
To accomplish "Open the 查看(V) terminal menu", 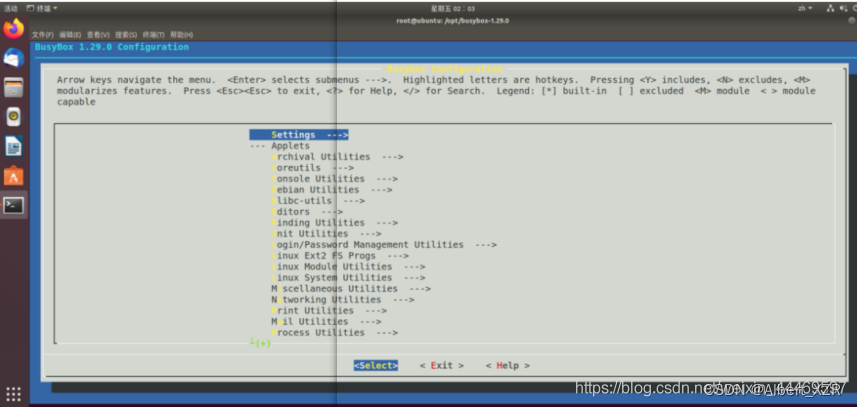I will [98, 34].
